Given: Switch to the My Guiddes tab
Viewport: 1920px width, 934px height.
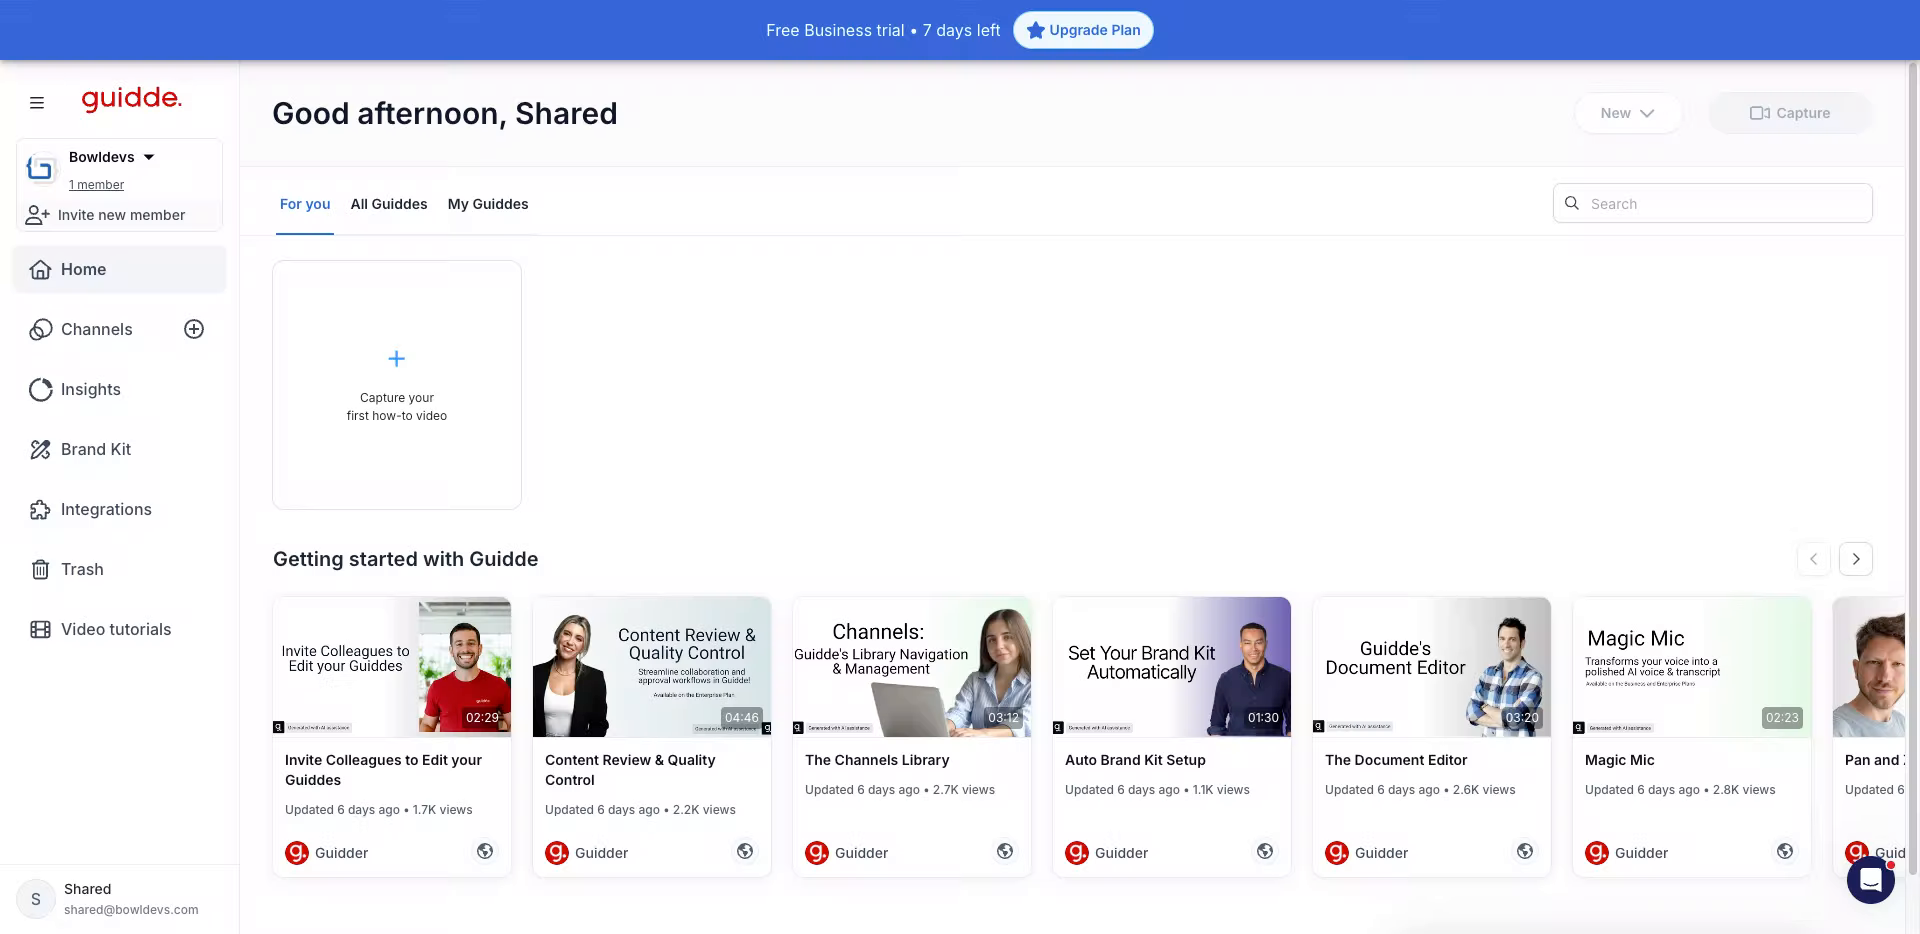Looking at the screenshot, I should pyautogui.click(x=488, y=204).
